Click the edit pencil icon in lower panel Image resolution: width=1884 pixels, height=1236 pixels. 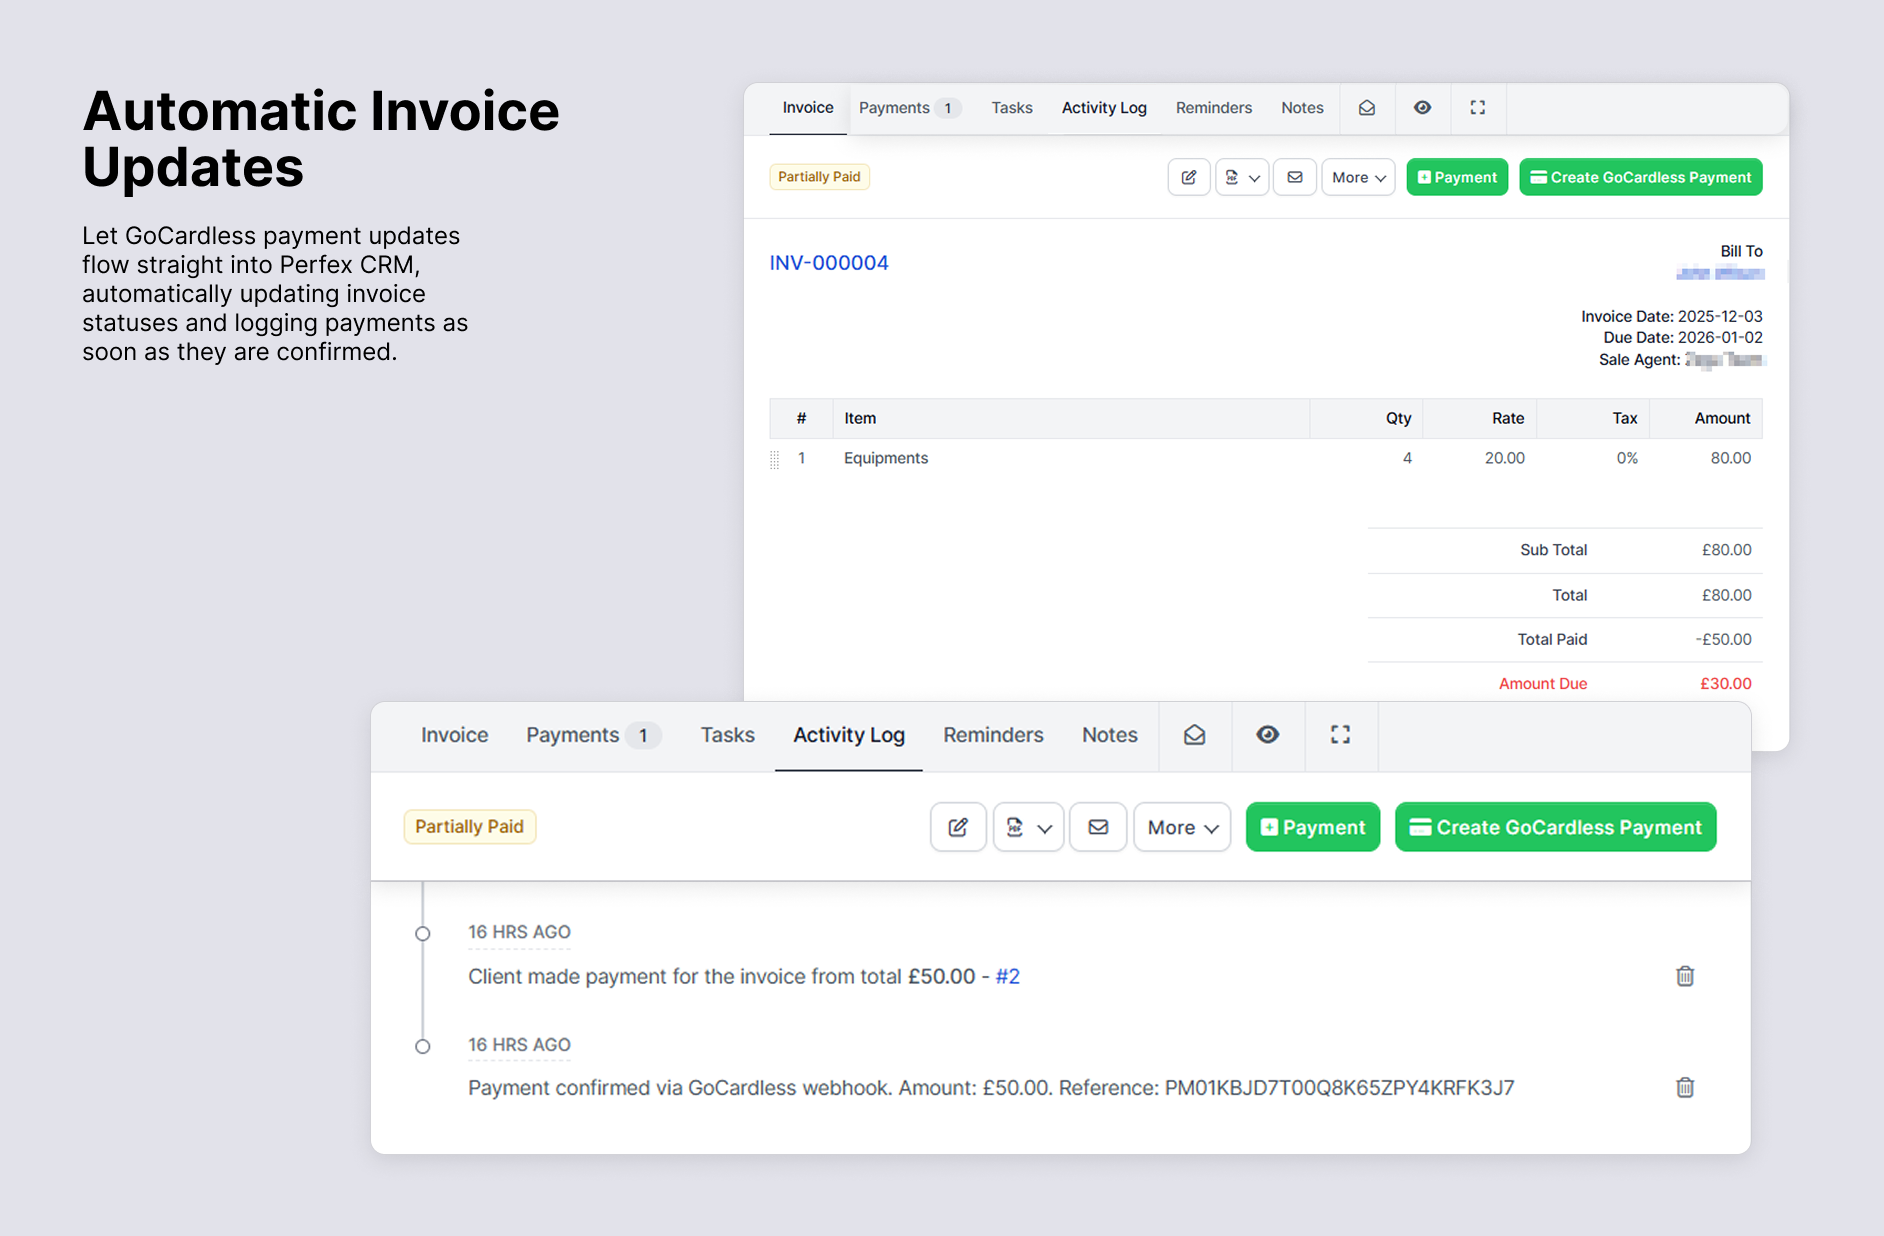[958, 827]
